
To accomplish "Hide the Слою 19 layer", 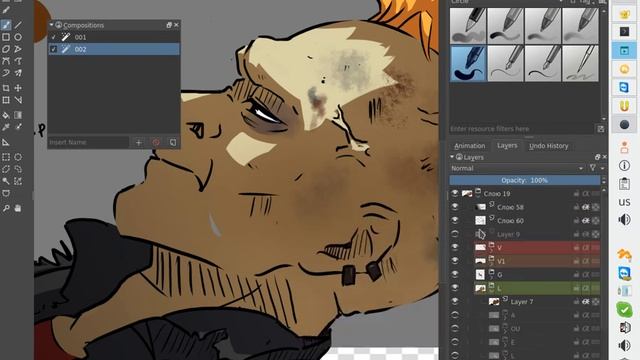I will [455, 193].
